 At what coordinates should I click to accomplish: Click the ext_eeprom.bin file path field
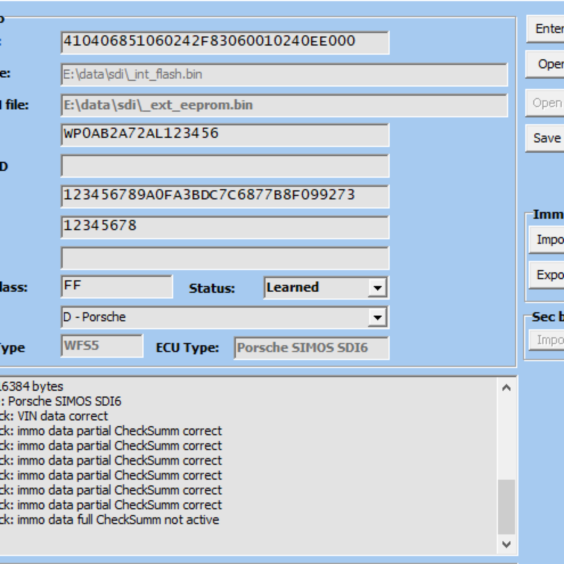285,105
